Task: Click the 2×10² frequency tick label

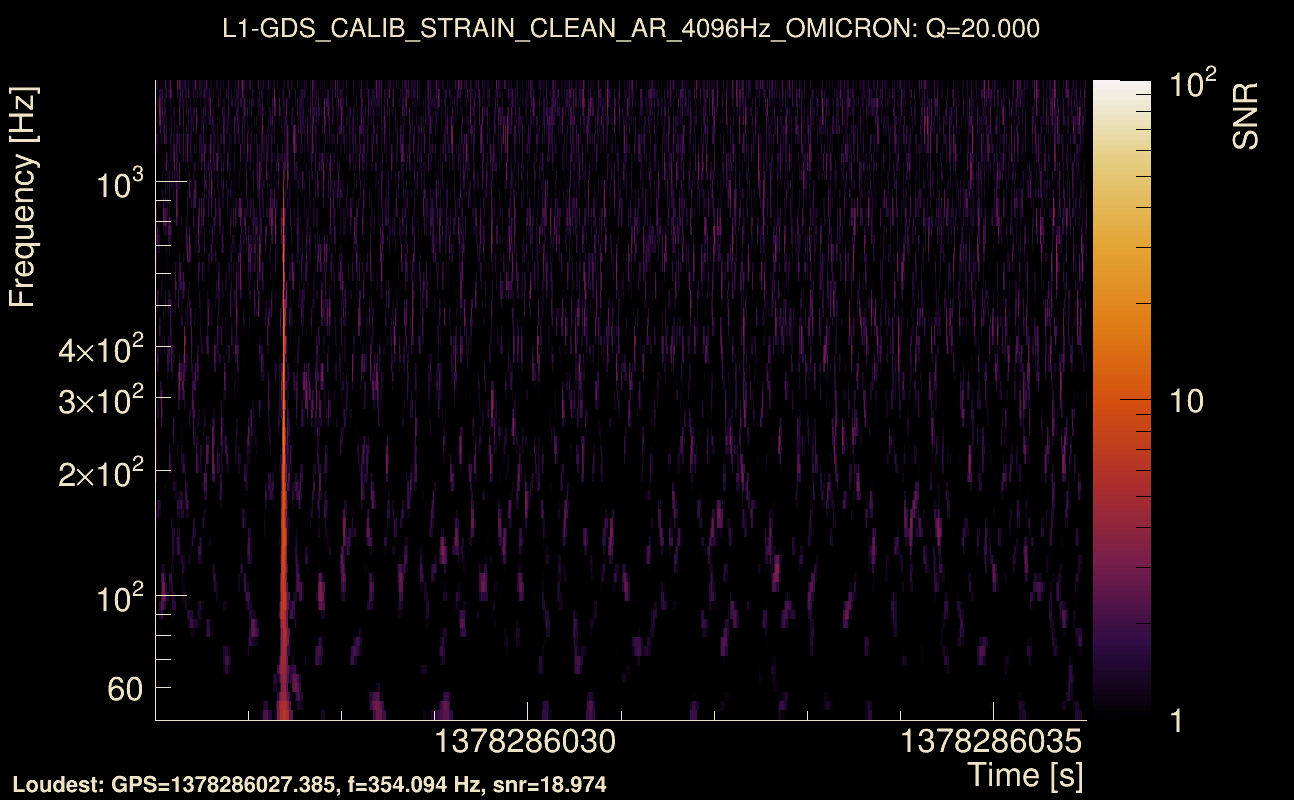Action: coord(104,474)
